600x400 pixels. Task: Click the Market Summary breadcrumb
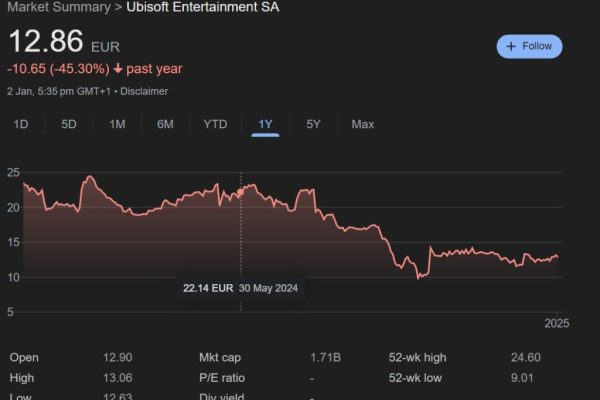[59, 7]
